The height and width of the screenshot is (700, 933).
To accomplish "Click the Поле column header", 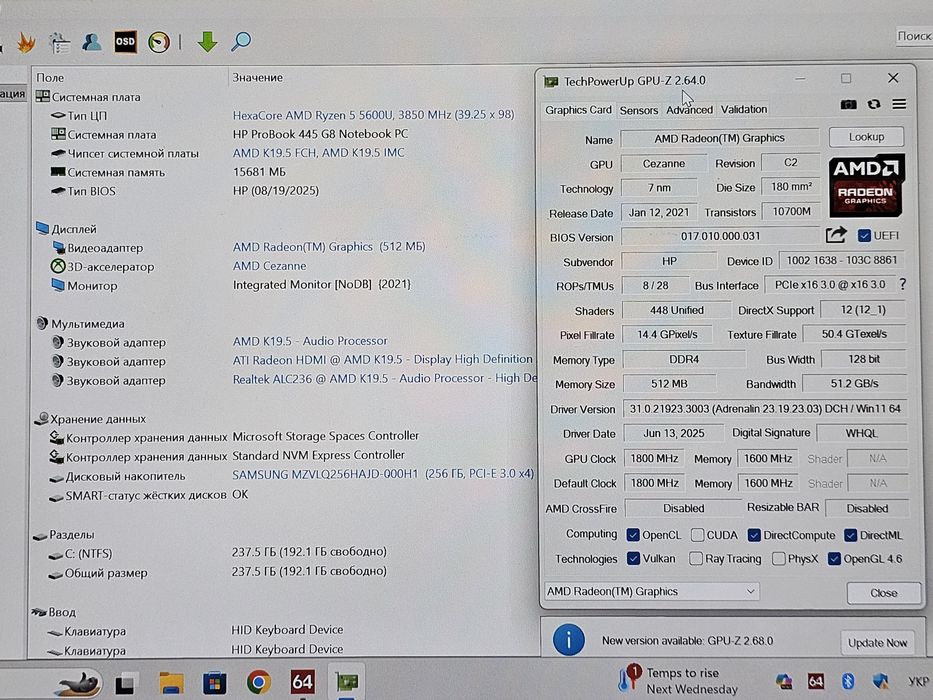I will pos(50,78).
